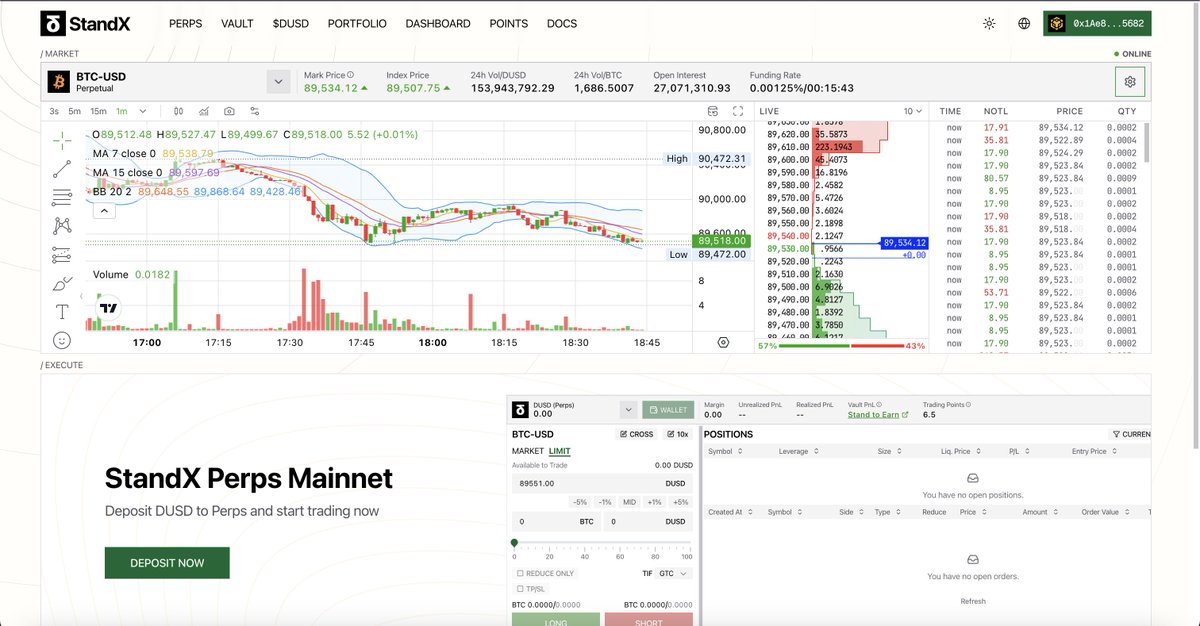Viewport: 1200px width, 626px height.
Task: Select the 5m chart interval
Action: (x=75, y=111)
